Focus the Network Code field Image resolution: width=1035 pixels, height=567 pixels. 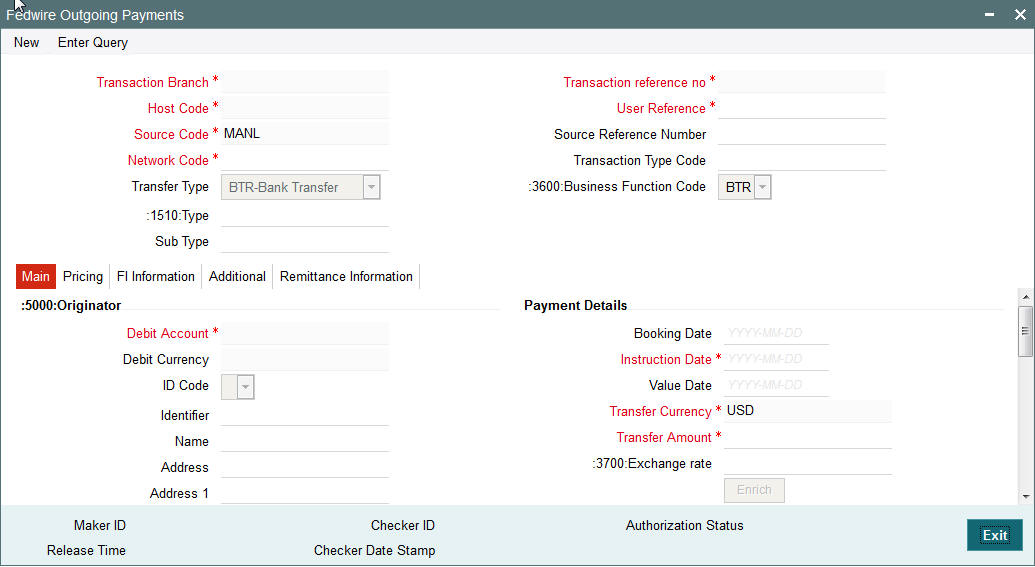click(x=304, y=160)
